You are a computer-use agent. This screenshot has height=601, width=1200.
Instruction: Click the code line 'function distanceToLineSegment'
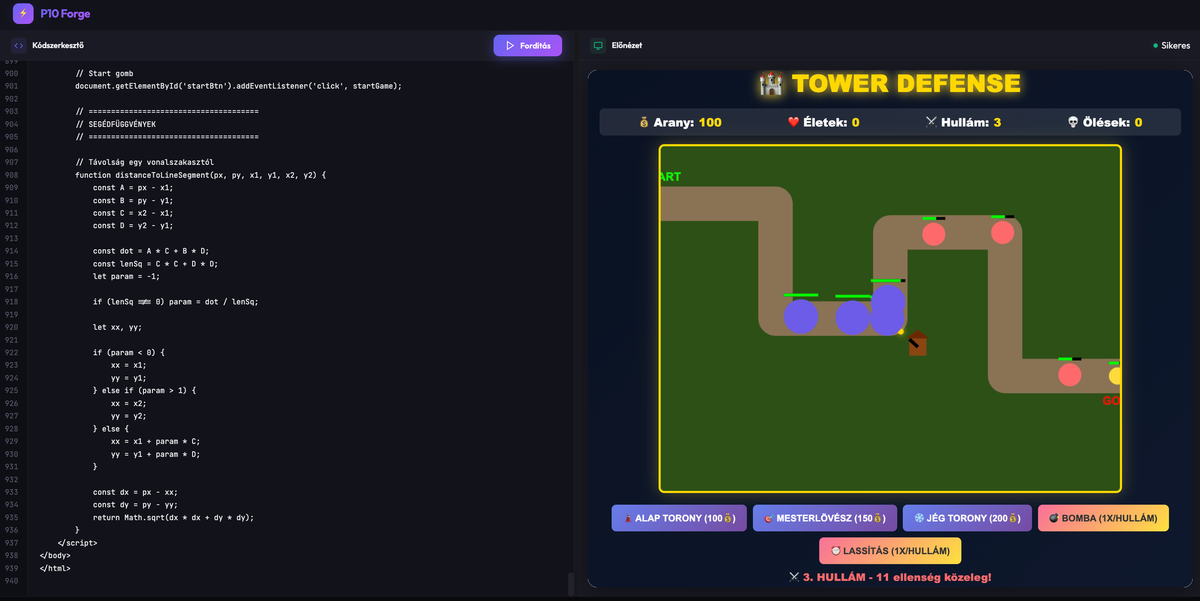(201, 175)
